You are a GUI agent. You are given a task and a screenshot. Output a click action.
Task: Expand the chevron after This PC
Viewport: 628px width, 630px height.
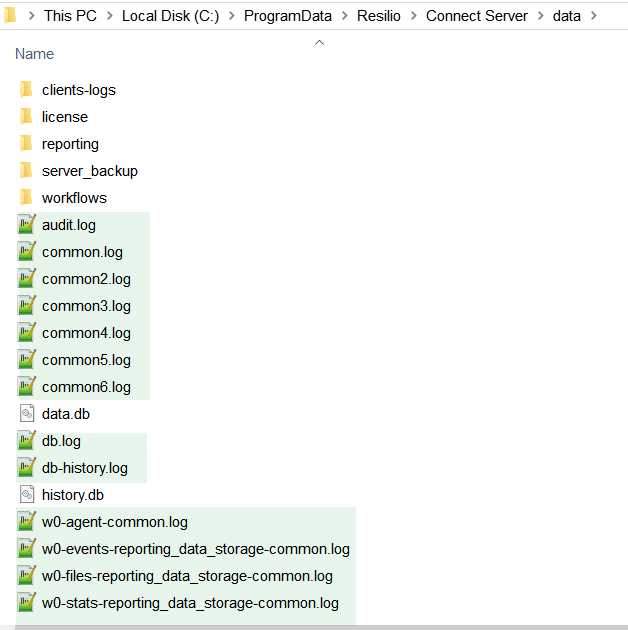[109, 16]
